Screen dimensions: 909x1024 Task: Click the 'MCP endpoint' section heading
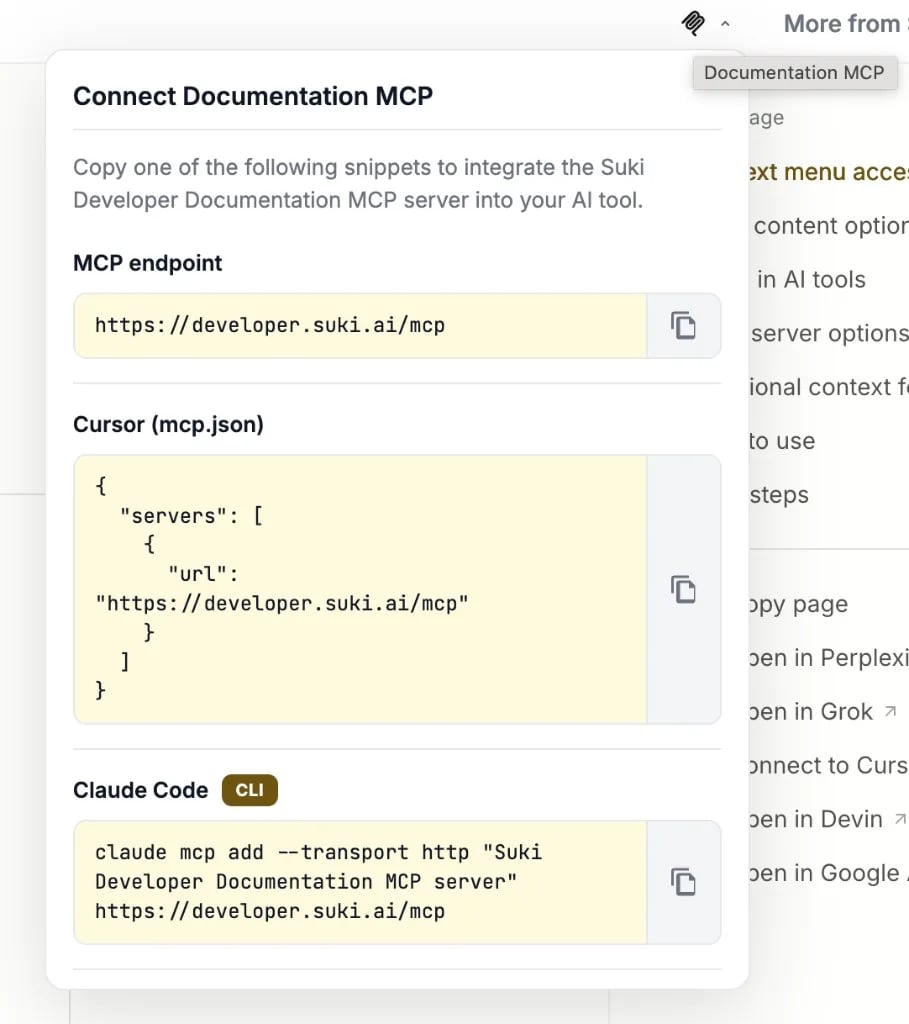point(148,263)
